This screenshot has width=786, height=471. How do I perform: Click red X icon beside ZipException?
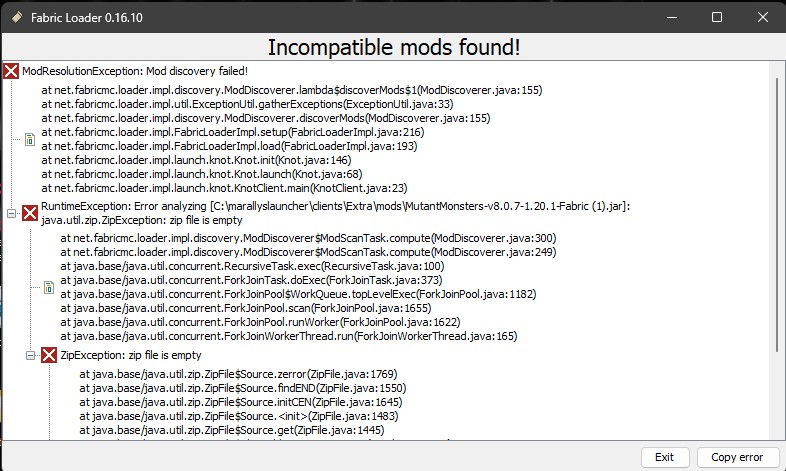point(49,355)
